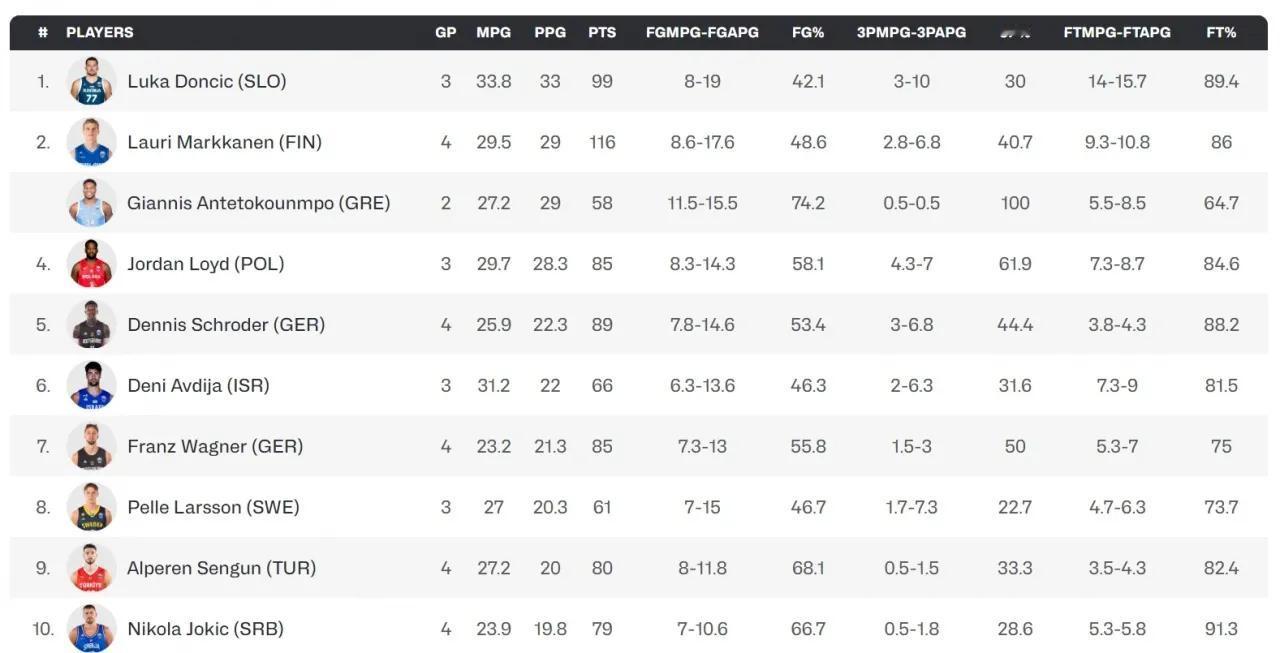Click the FTMPG-FTAPG column header
The image size is (1280, 653).
pyautogui.click(x=1117, y=32)
